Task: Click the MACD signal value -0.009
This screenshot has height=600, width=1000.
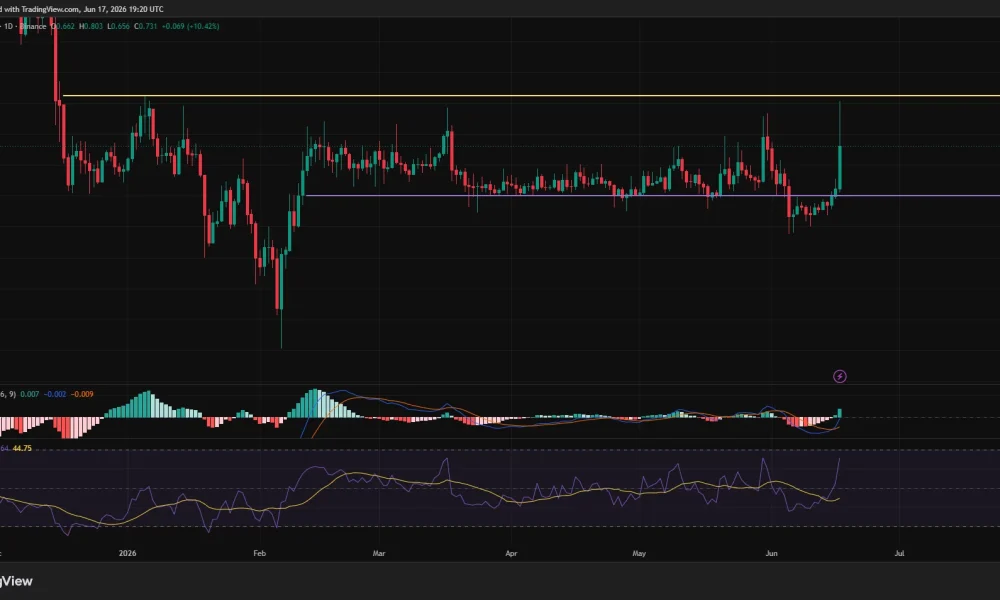Action: tap(82, 394)
